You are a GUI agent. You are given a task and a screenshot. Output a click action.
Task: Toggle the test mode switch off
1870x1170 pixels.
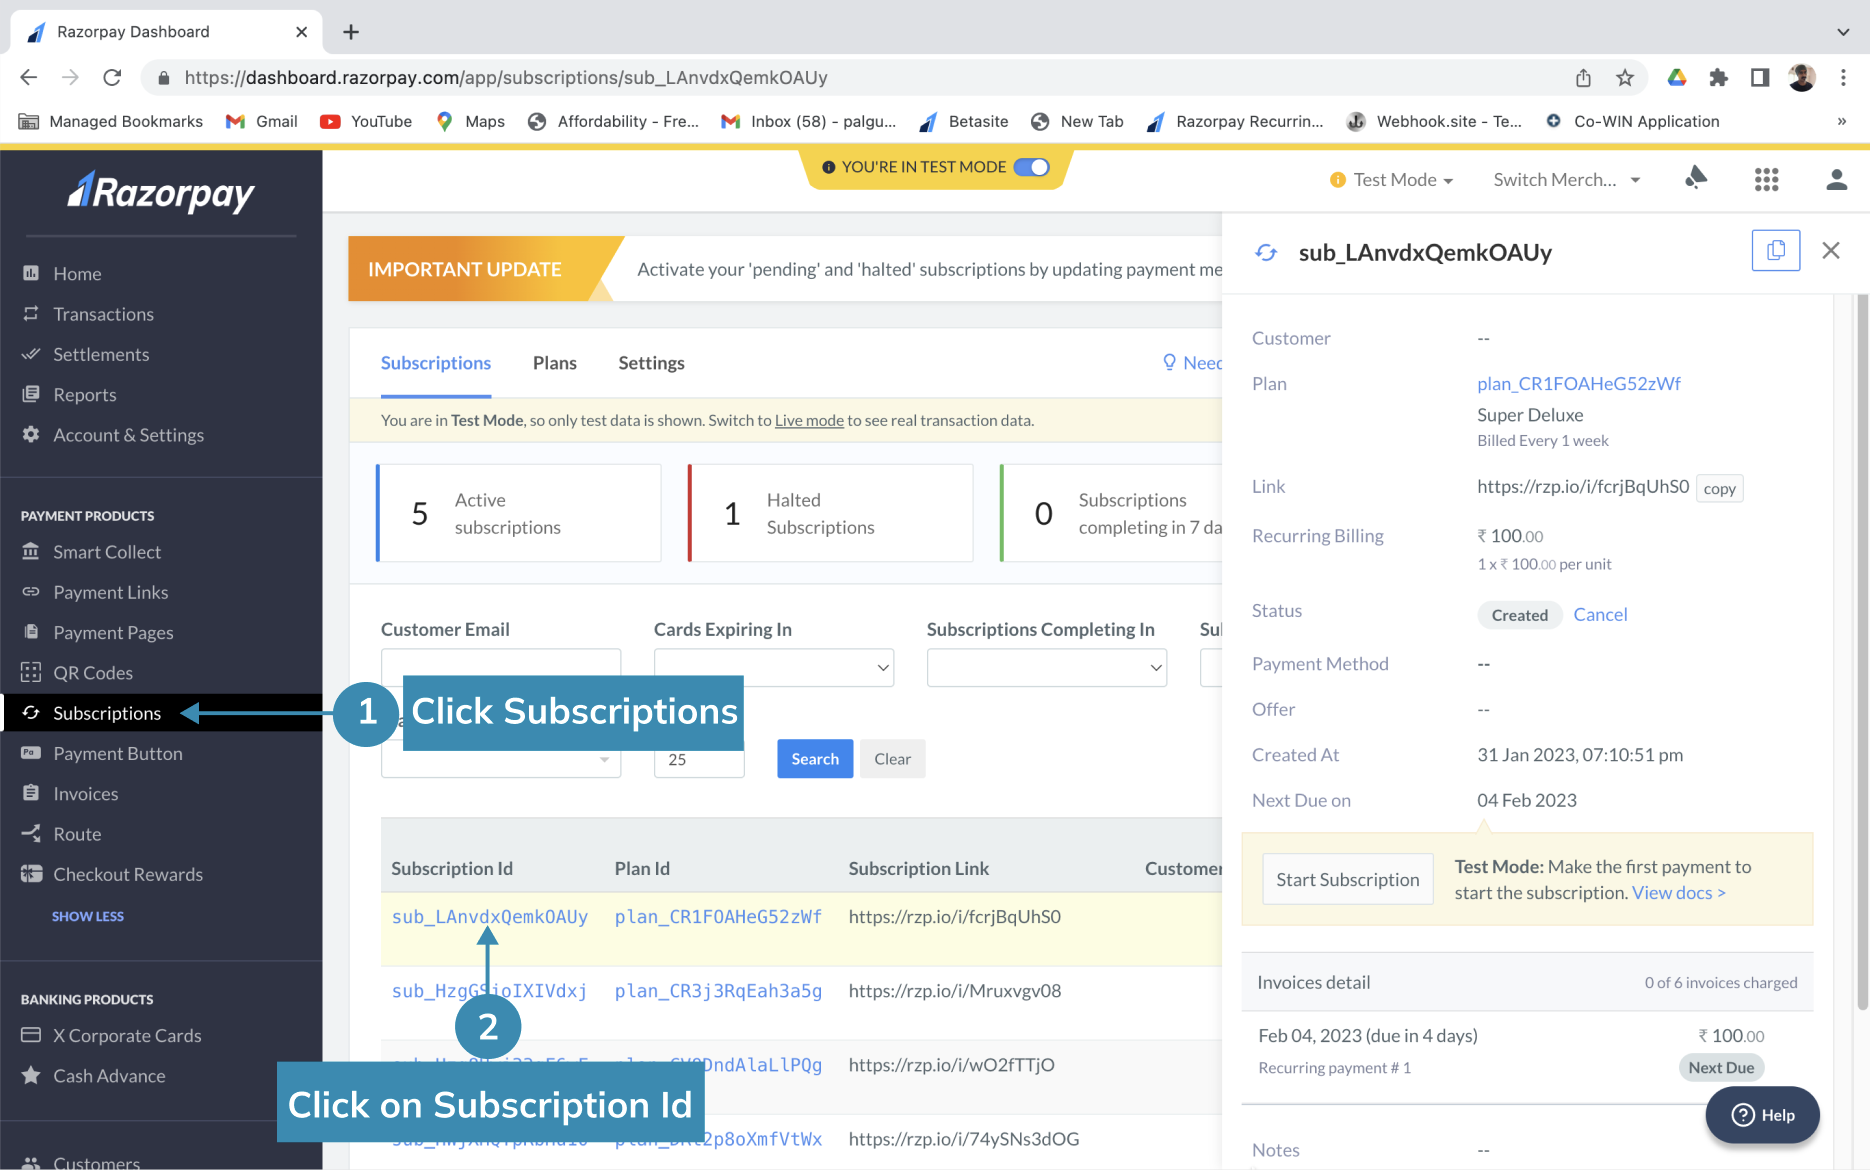coord(1032,167)
